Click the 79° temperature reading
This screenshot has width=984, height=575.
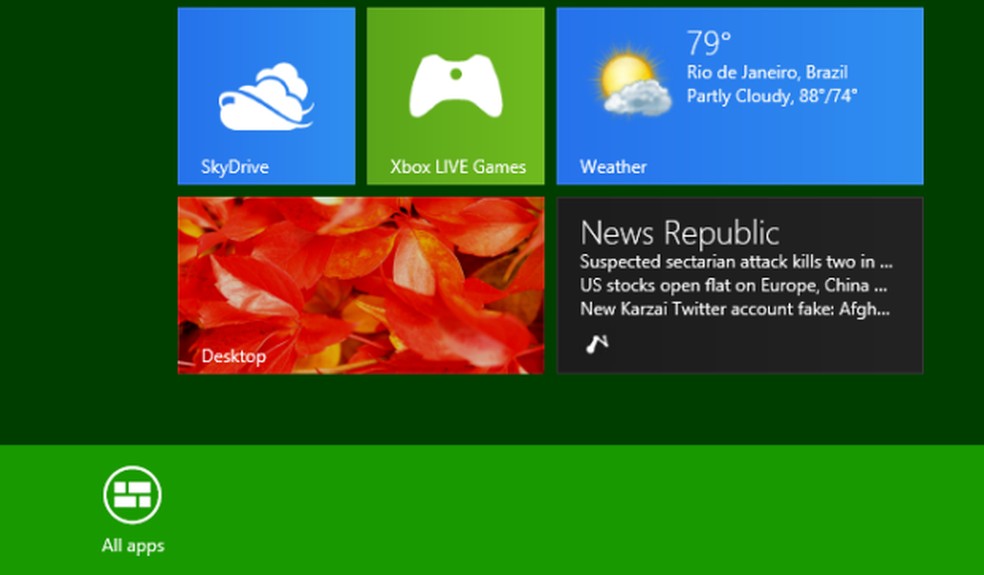coord(709,43)
